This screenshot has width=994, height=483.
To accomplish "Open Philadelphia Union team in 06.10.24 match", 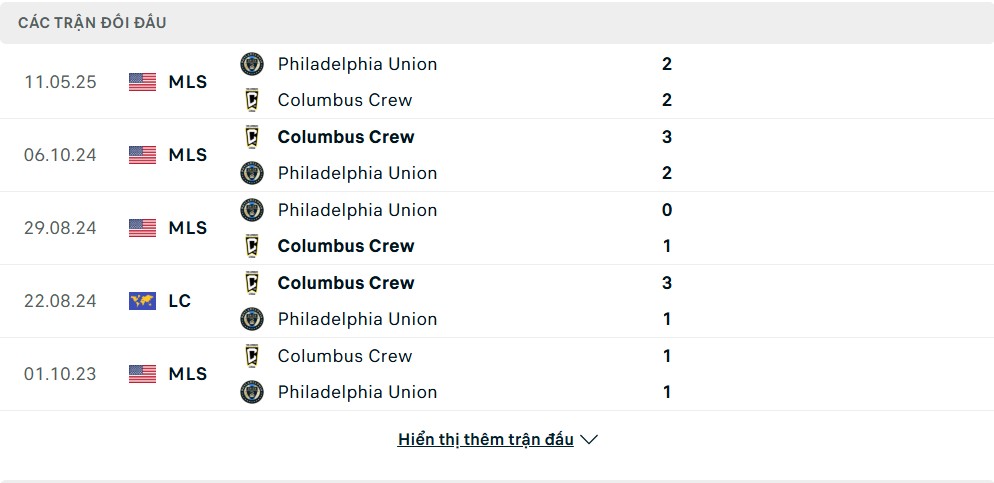I will pos(358,173).
